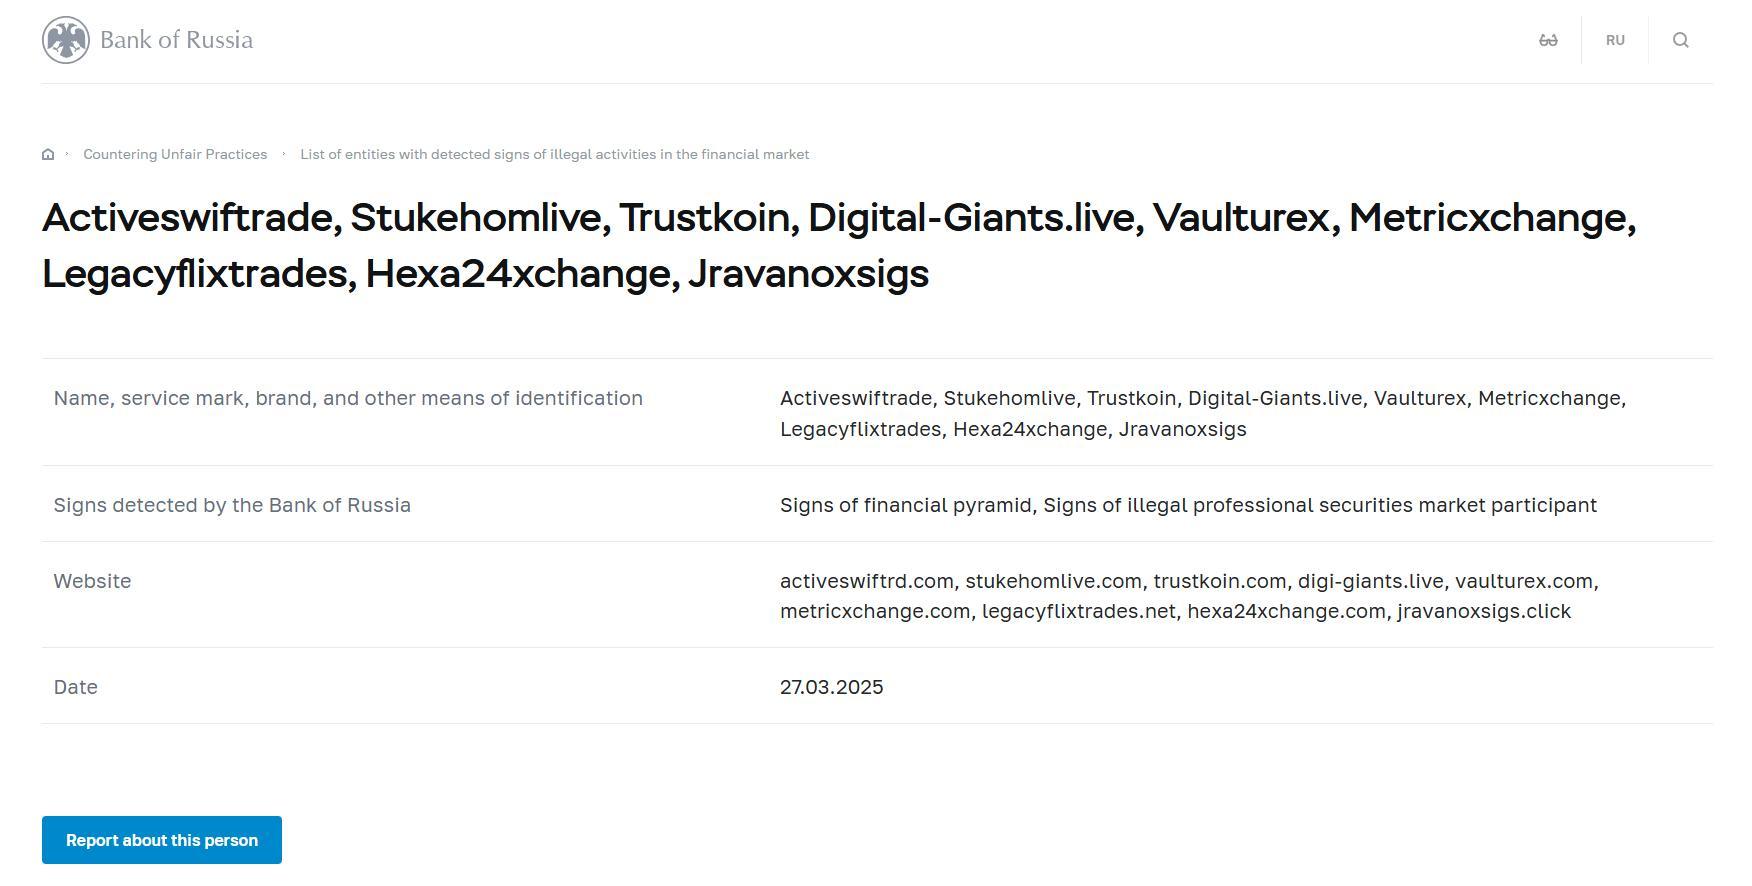Open the List of entities breadcrumb link
The width and height of the screenshot is (1752, 886).
click(554, 154)
